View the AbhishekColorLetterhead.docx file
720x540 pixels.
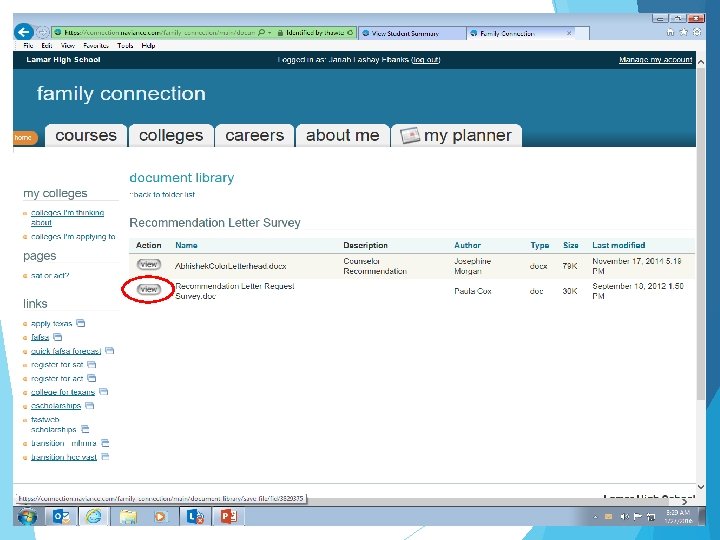pyautogui.click(x=149, y=264)
